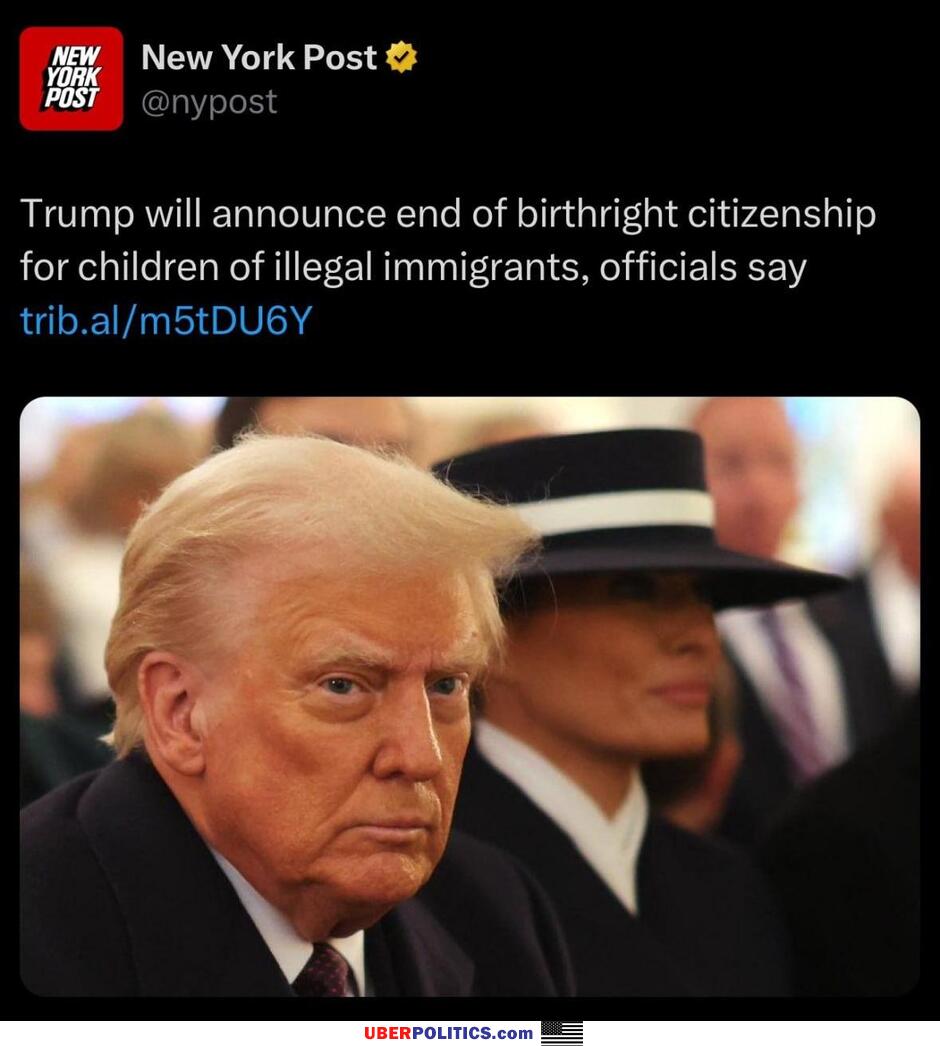Follow the trib.al/m5tDU6Y link
940x1046 pixels.
[x=166, y=320]
